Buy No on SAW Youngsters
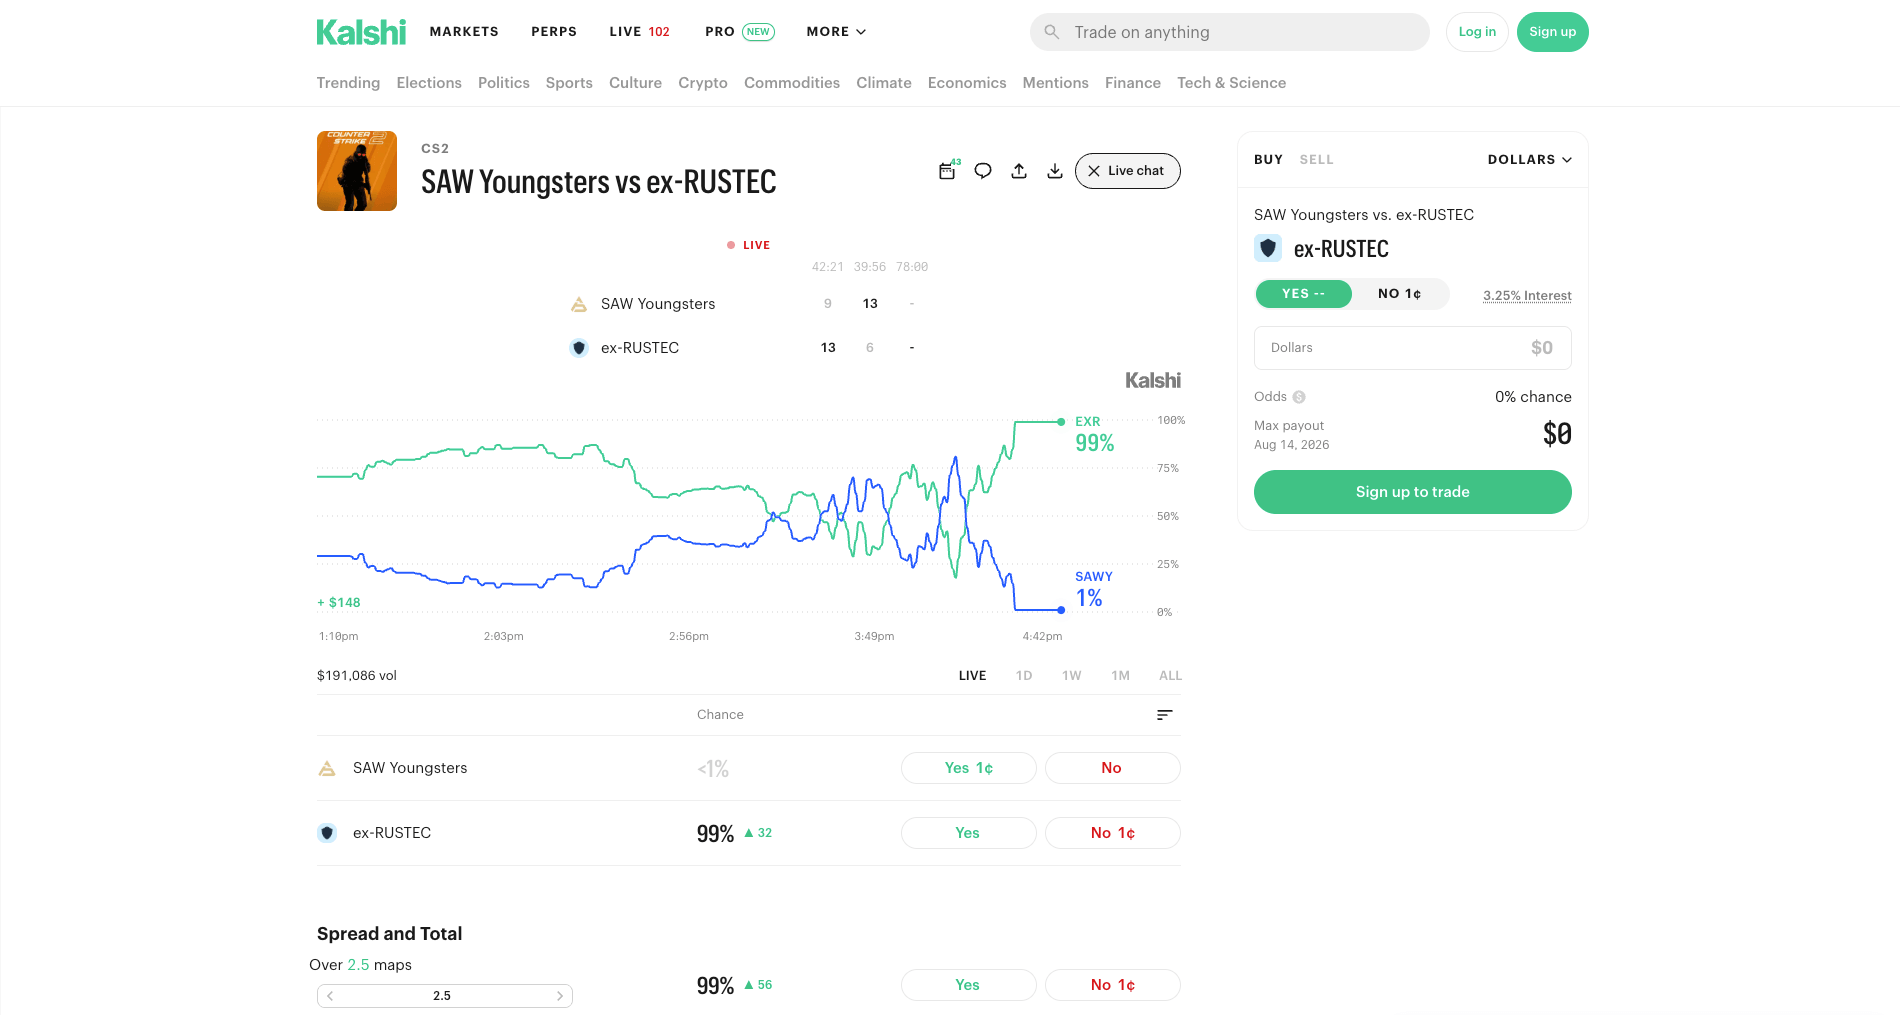 pos(1112,768)
